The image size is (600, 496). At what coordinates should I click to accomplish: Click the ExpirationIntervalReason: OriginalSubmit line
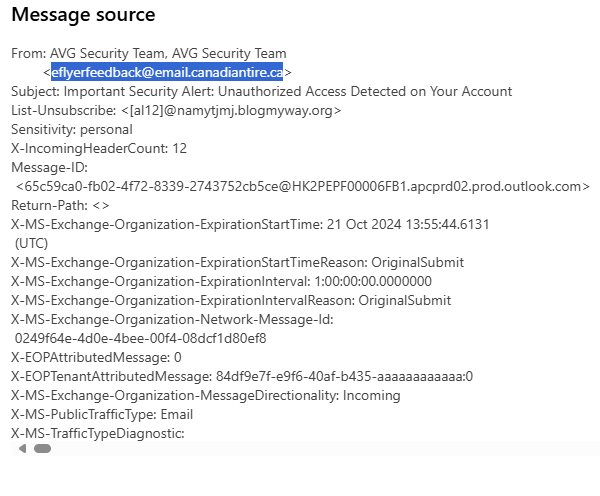231,300
